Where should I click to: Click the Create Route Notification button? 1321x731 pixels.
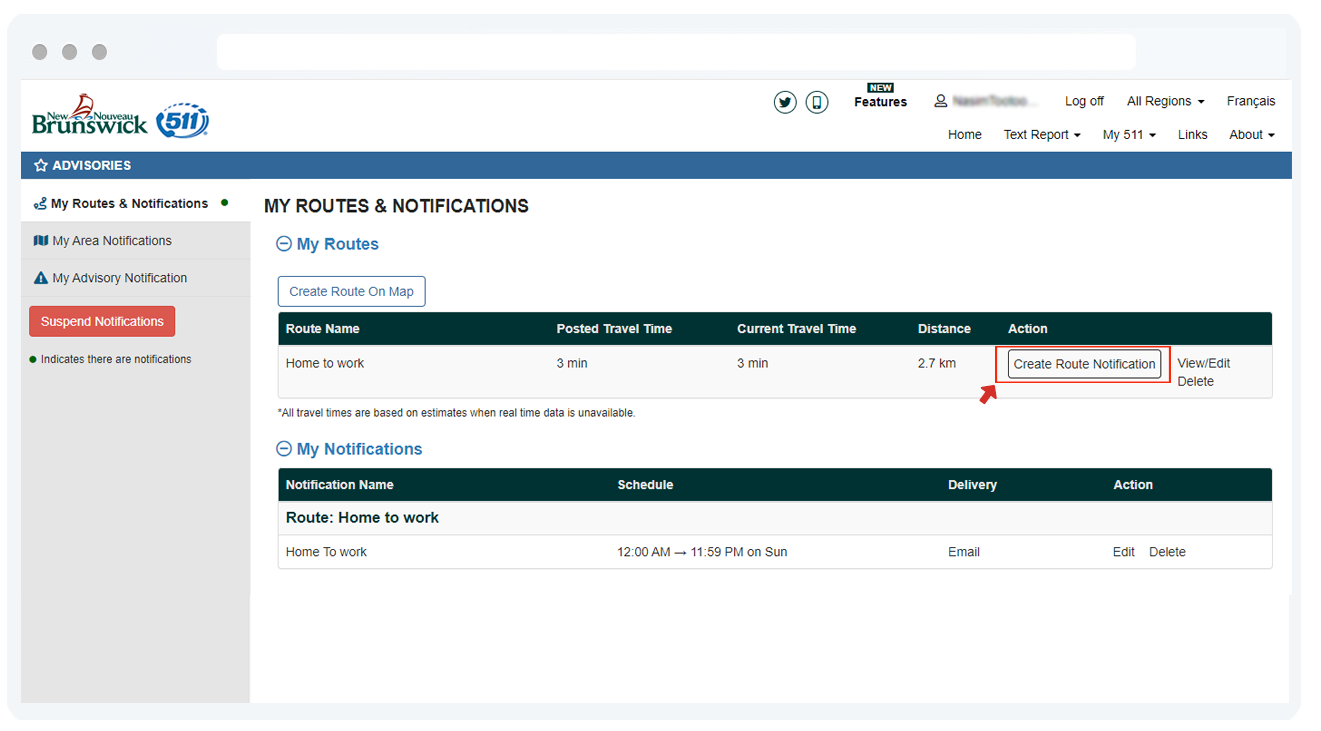coord(1084,364)
